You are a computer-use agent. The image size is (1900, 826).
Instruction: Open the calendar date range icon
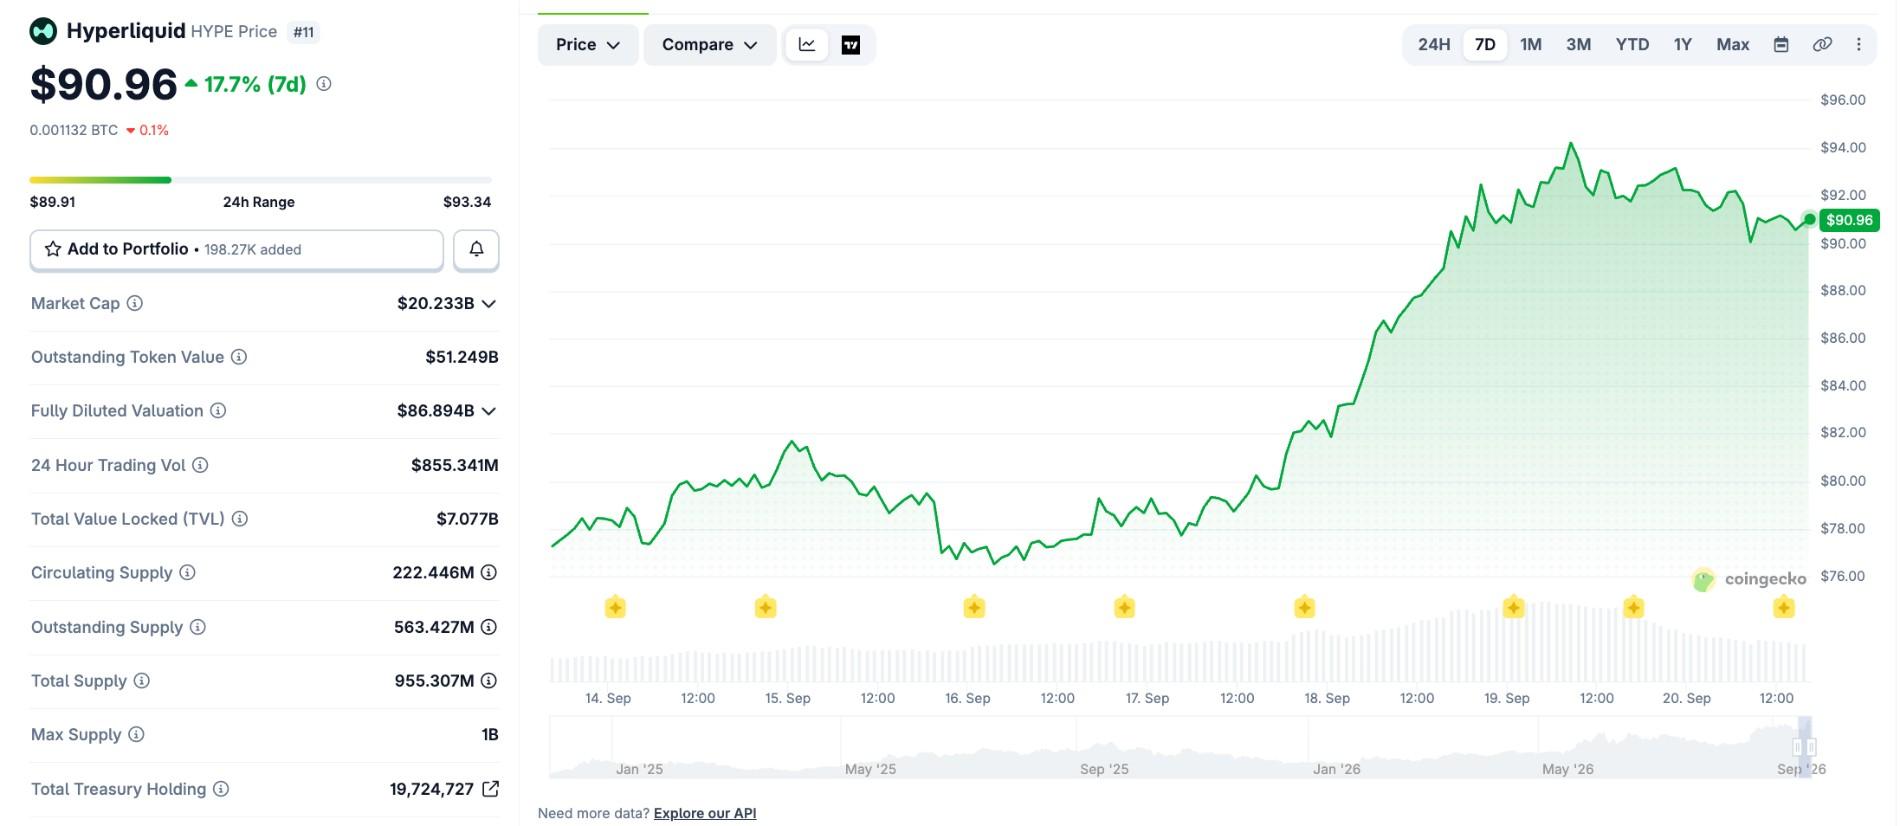pos(1781,45)
